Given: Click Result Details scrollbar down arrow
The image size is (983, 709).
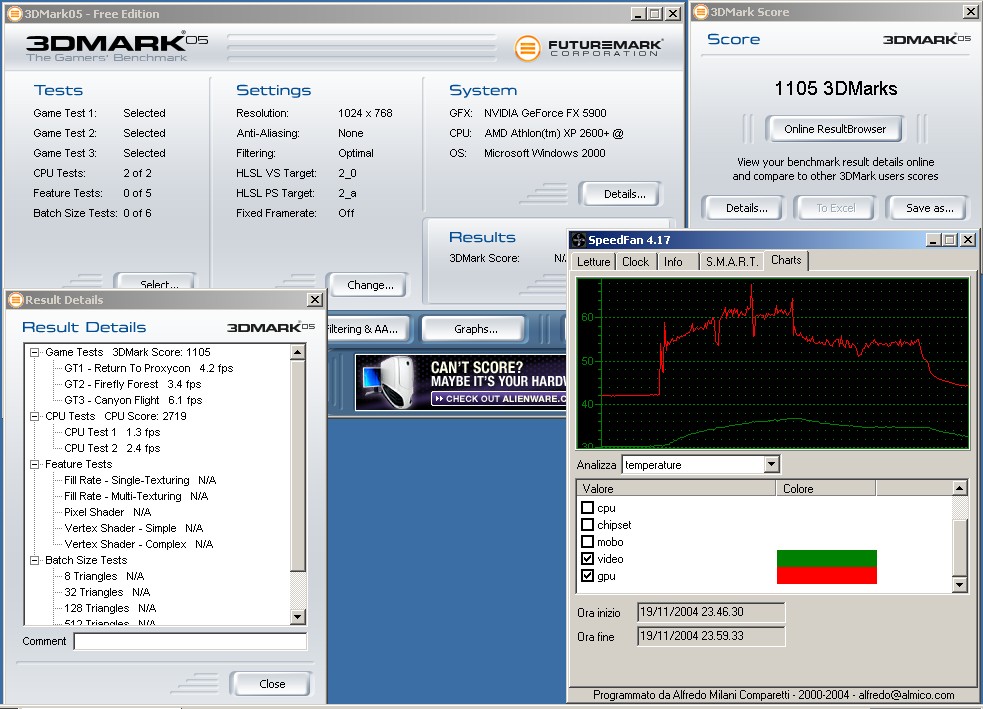Looking at the screenshot, I should tap(298, 617).
